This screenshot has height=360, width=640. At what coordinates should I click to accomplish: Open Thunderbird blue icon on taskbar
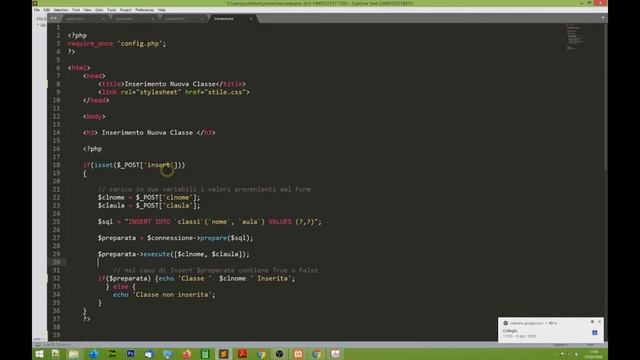pos(93,354)
